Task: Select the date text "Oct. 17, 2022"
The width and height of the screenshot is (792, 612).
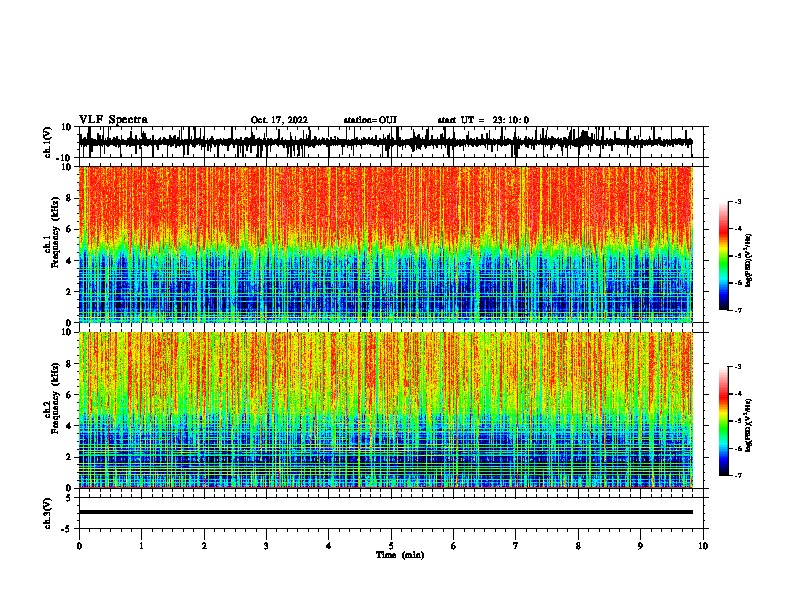Action: [x=279, y=120]
